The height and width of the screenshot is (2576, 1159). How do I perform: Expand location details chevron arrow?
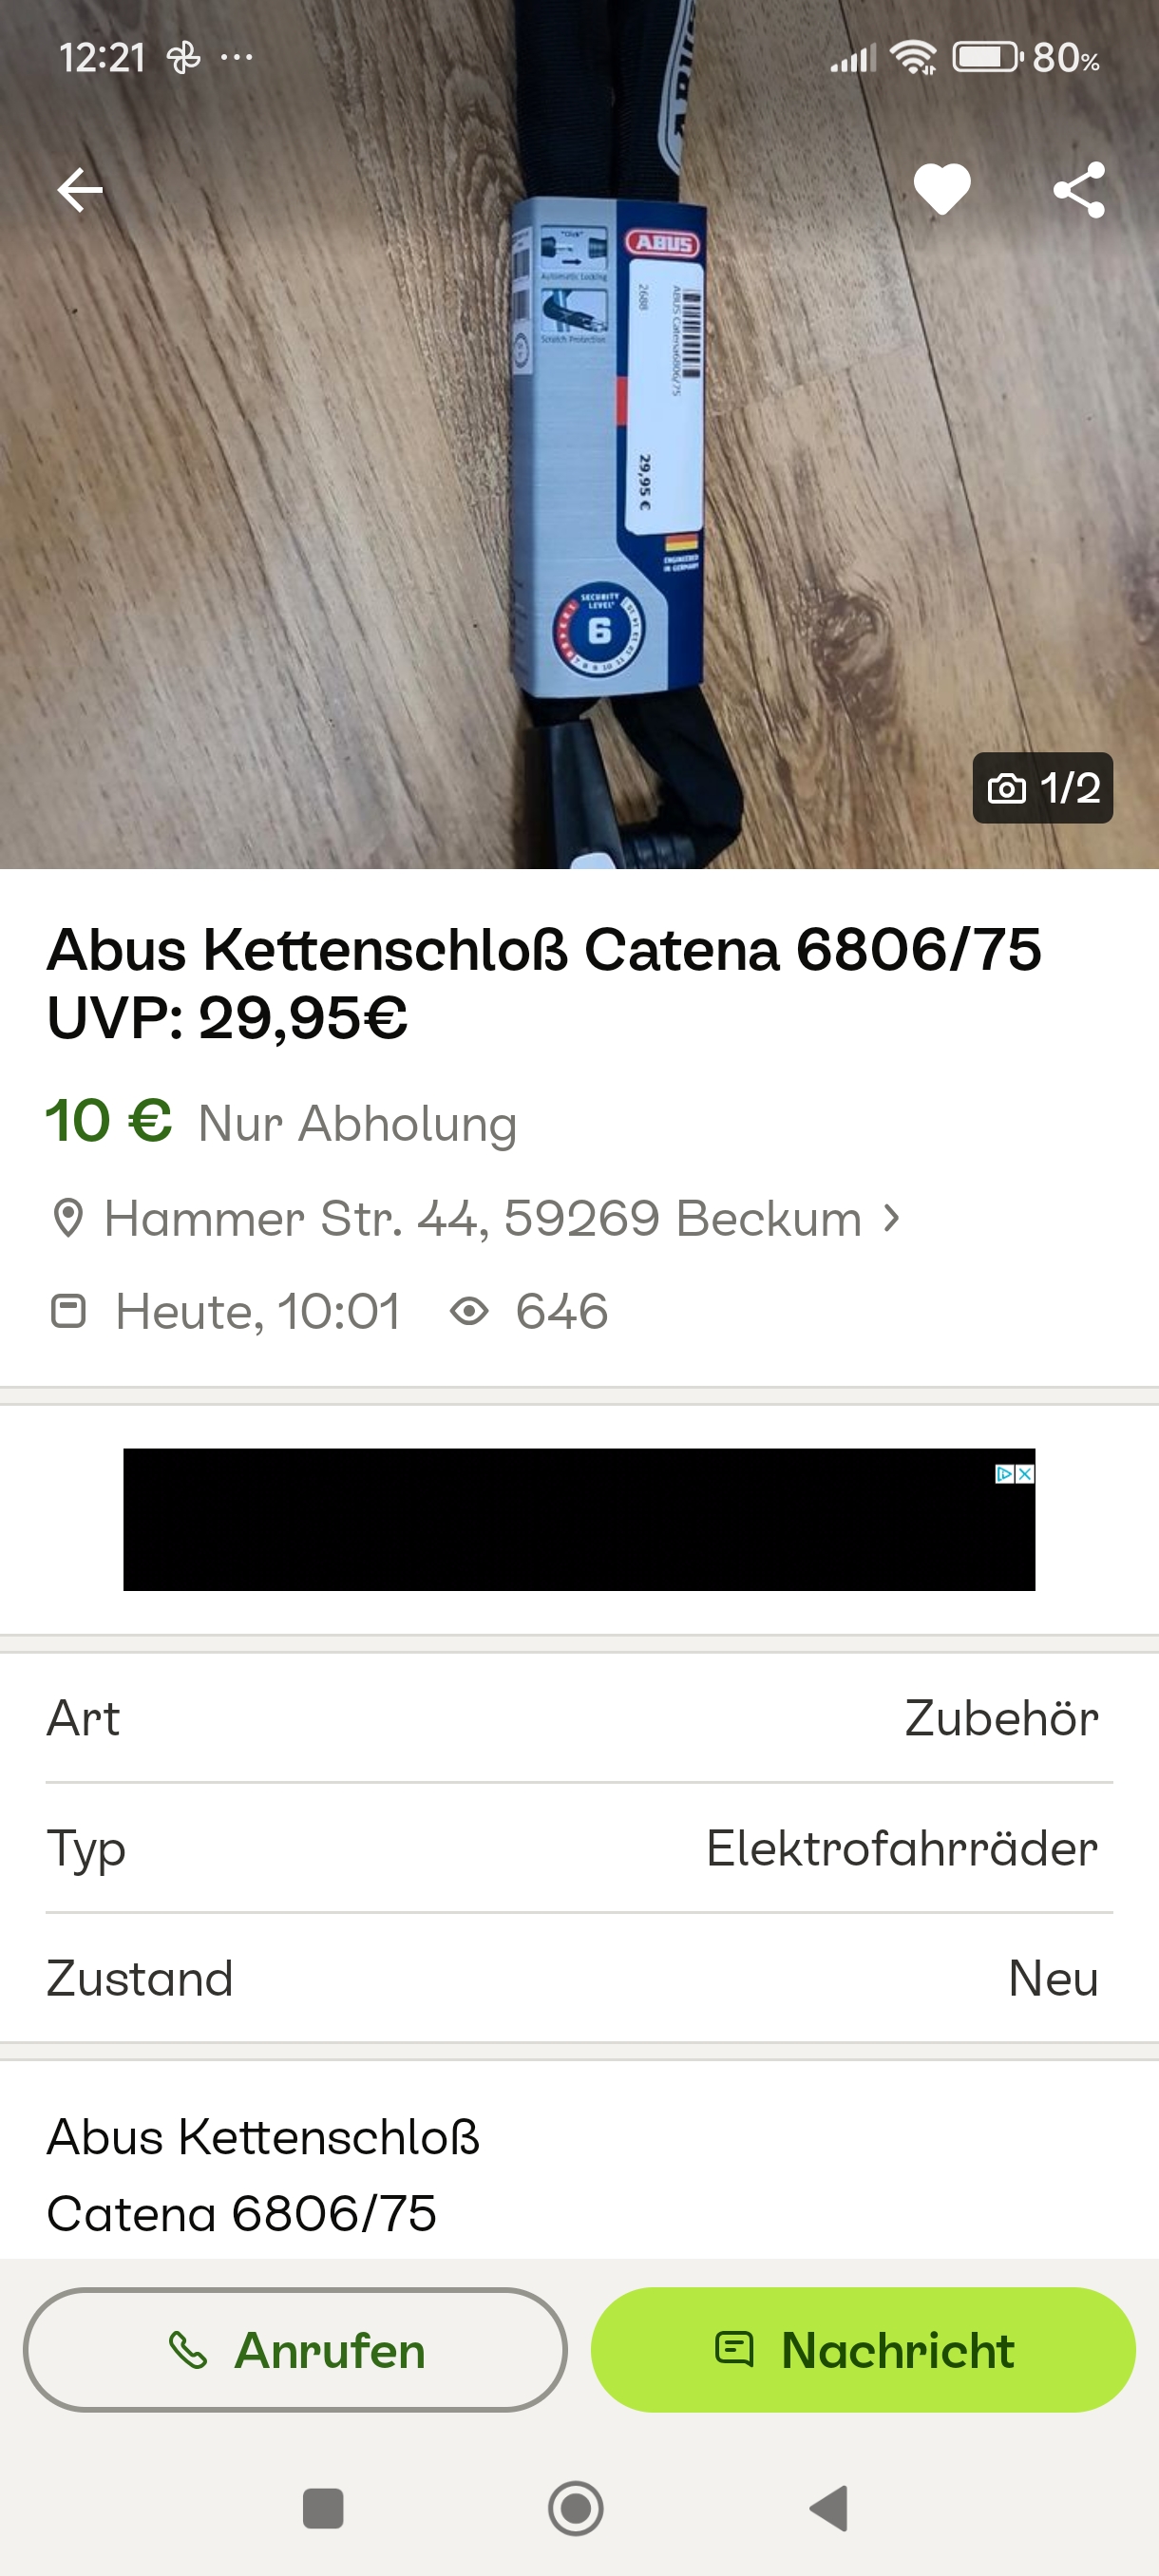(x=891, y=1218)
